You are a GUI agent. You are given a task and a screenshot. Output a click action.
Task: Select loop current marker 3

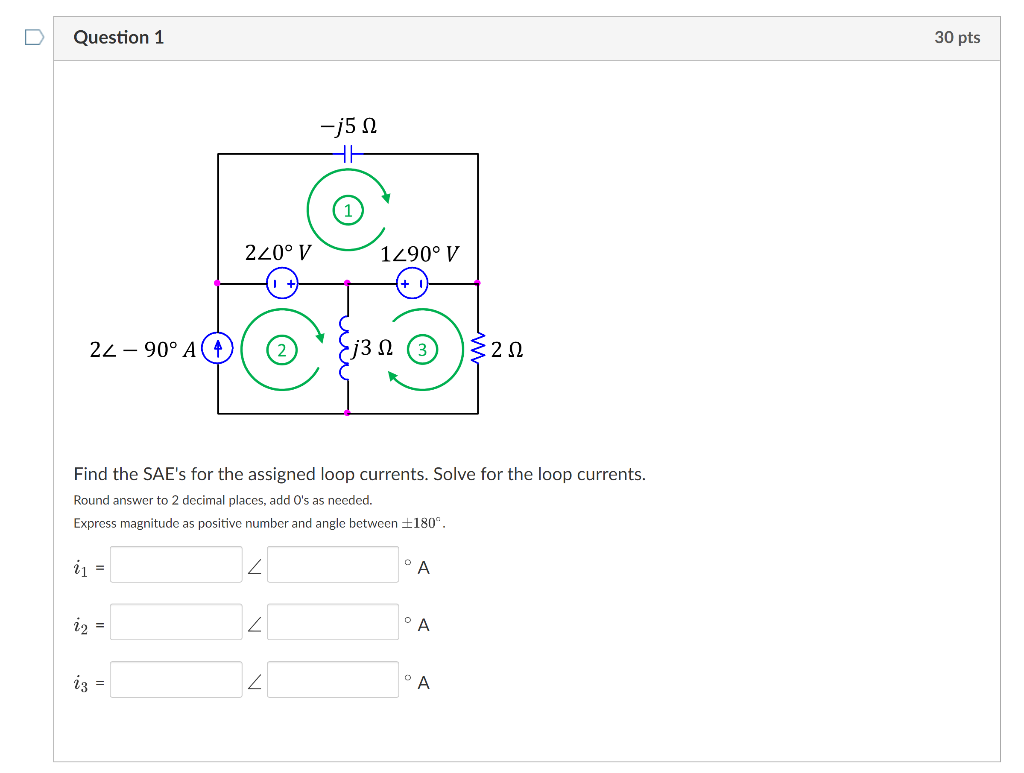click(421, 350)
